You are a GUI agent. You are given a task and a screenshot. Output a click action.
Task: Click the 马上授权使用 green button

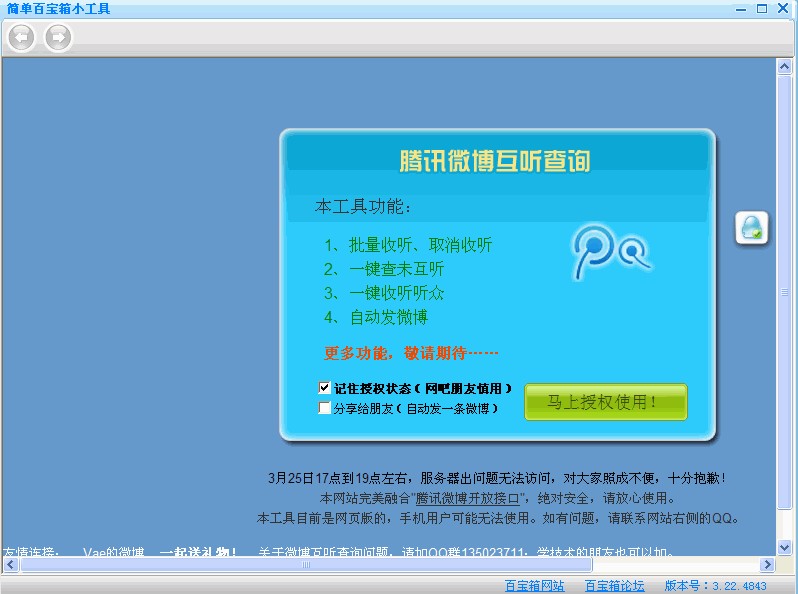[606, 402]
